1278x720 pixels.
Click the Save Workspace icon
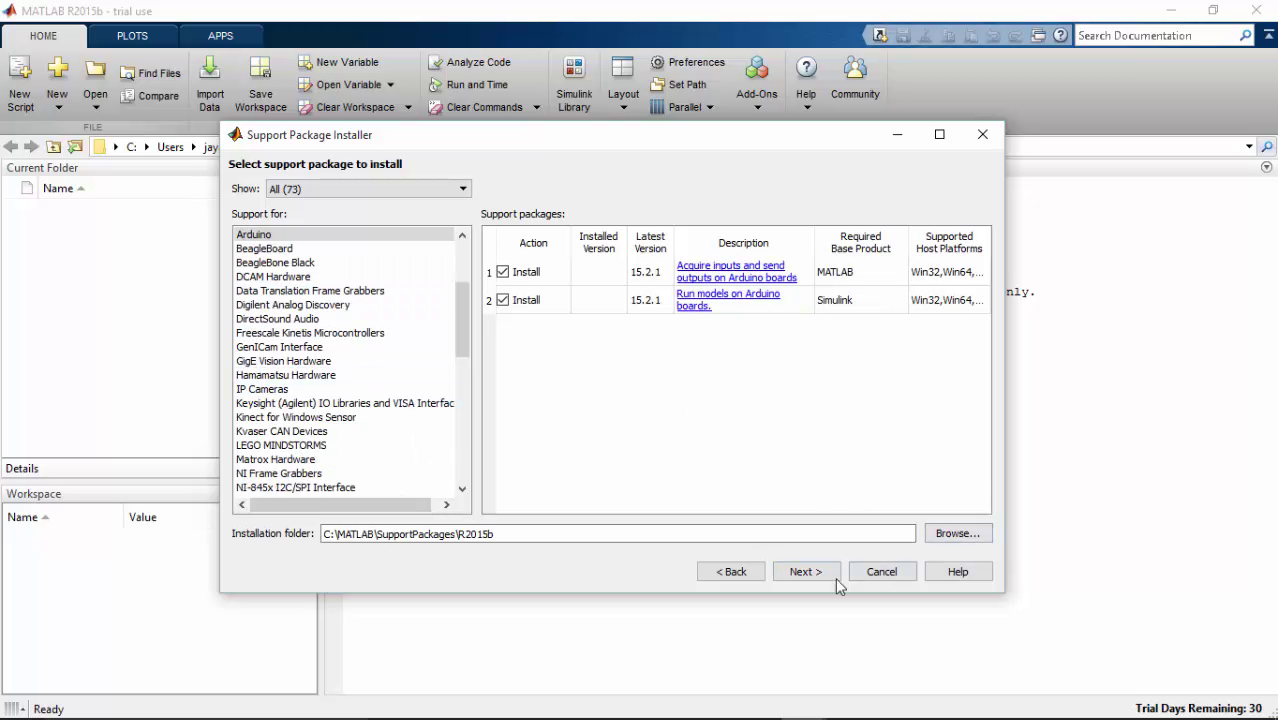click(260, 68)
